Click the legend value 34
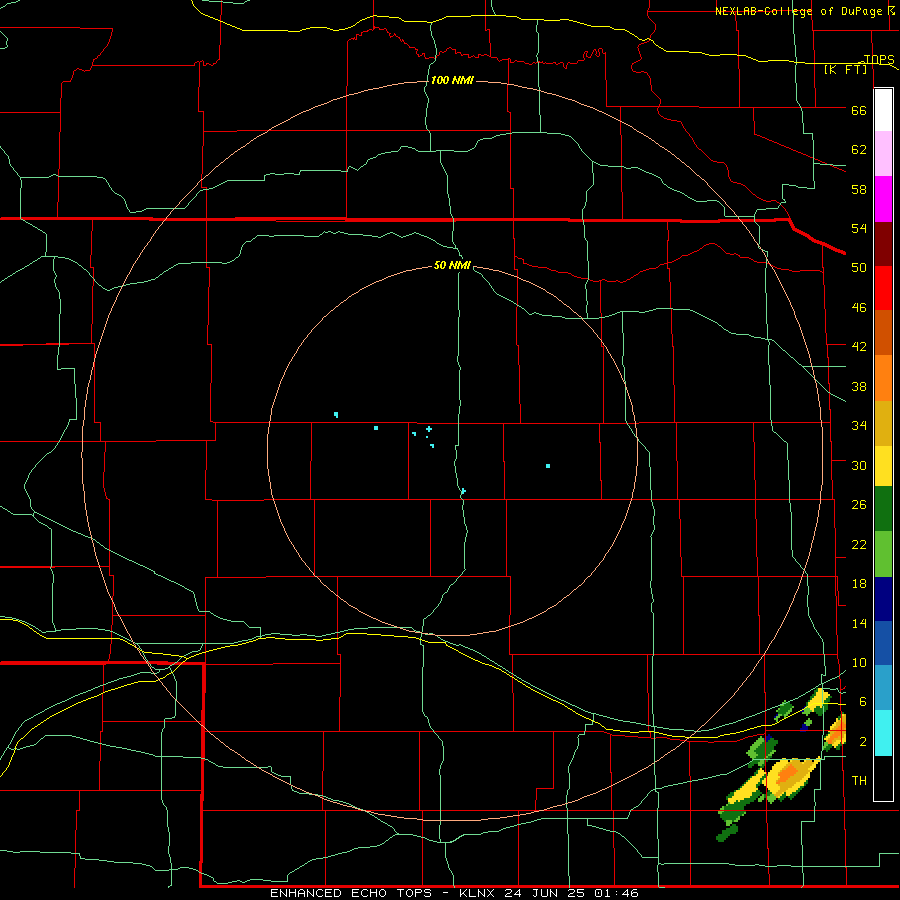Viewport: 900px width, 900px height. [x=859, y=426]
